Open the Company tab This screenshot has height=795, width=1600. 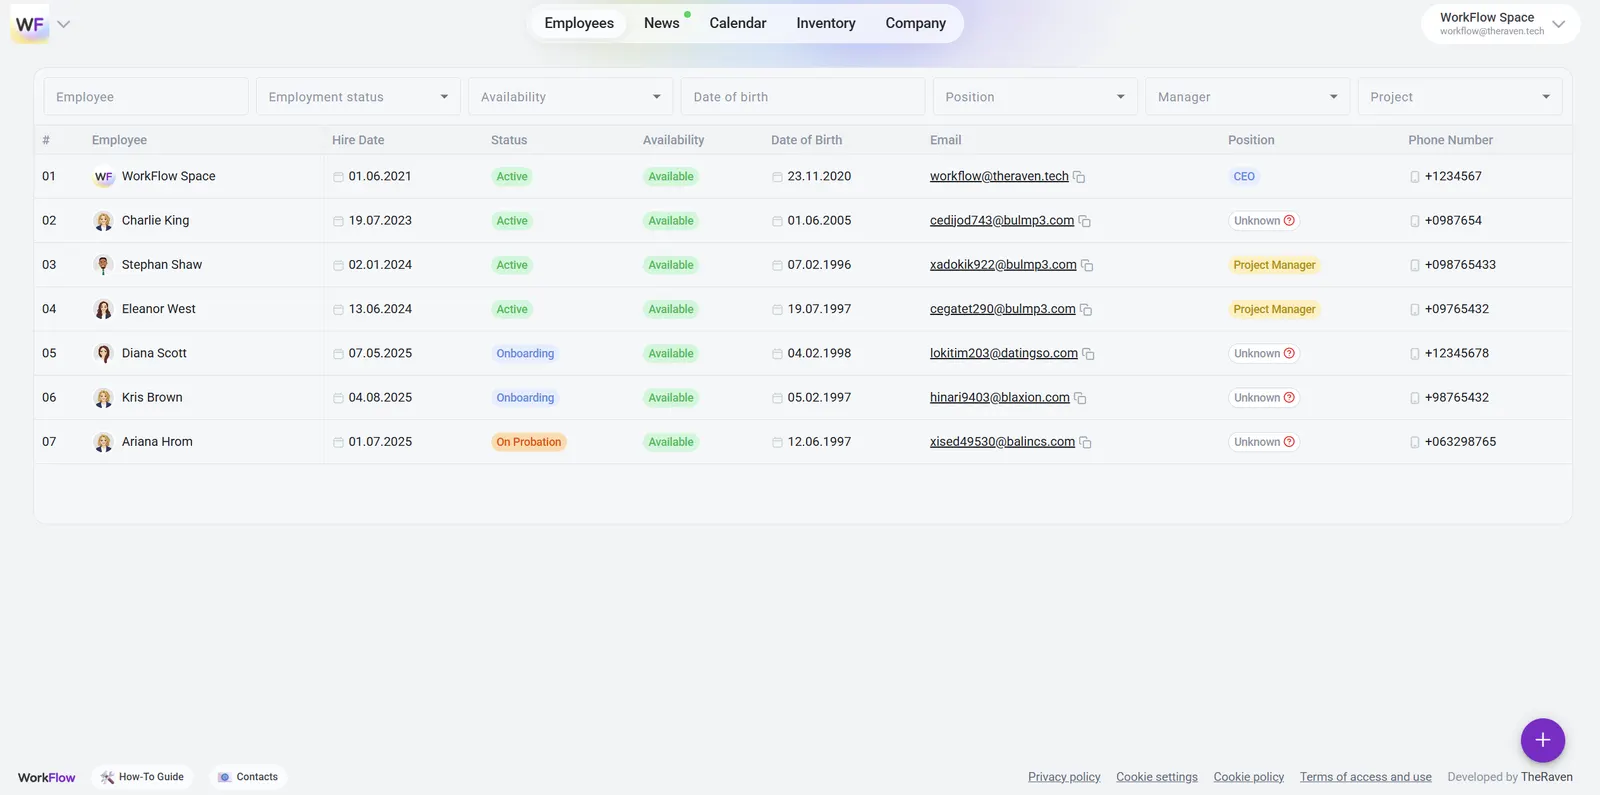coord(915,23)
